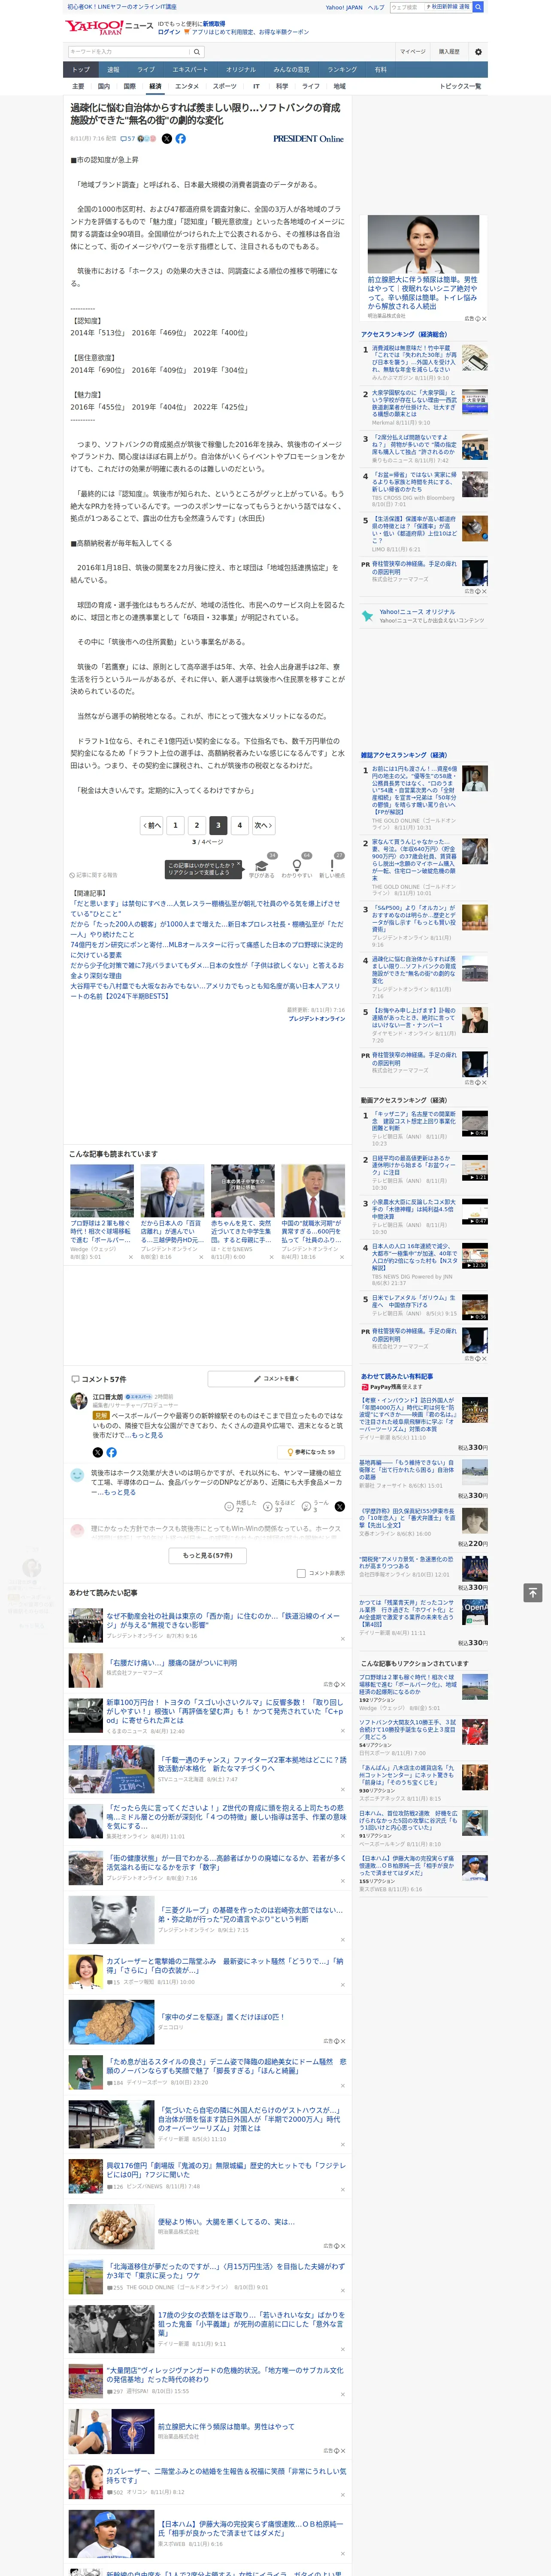The width and height of the screenshot is (551, 2576).
Task: Open マイページ
Action: coord(413,51)
